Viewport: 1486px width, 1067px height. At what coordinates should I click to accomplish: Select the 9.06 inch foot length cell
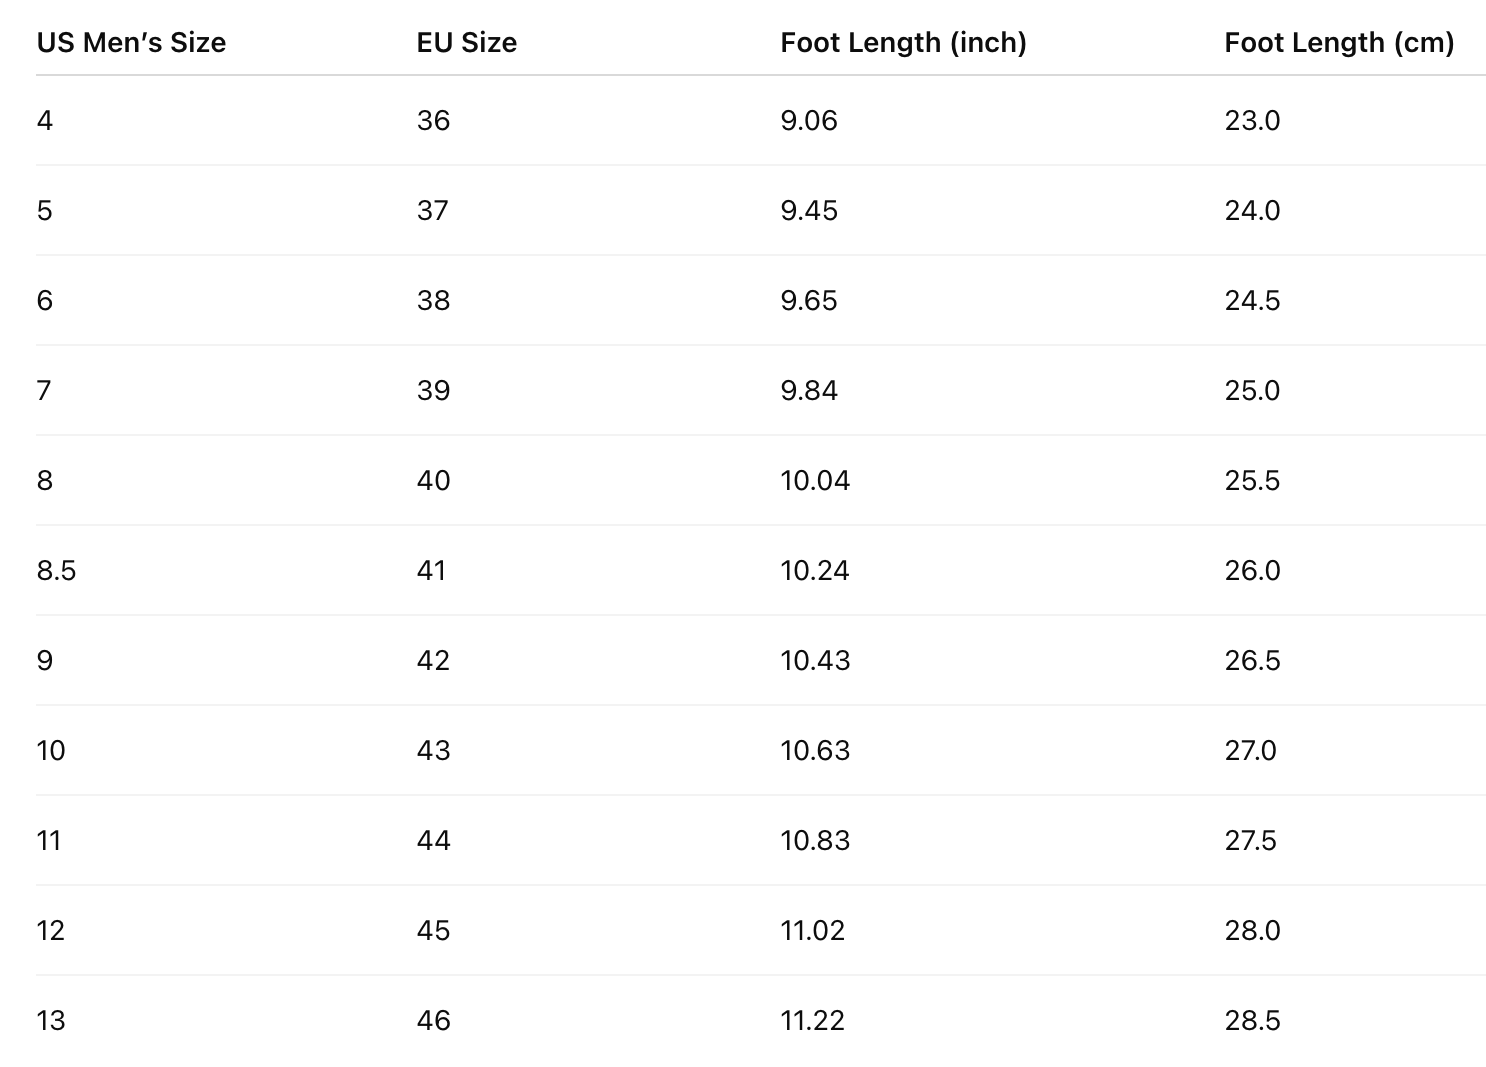pyautogui.click(x=809, y=121)
